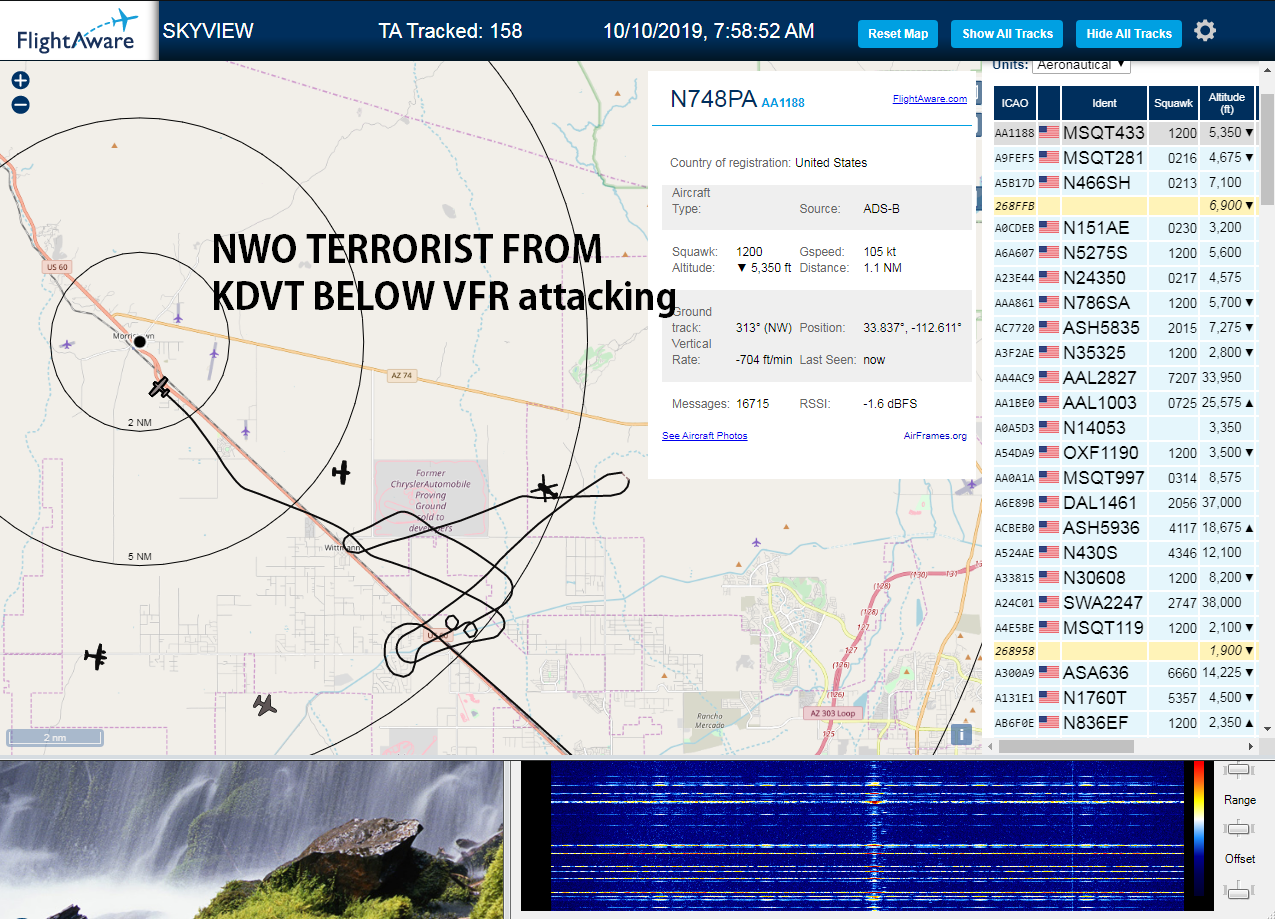Select black aircraft icon at looped track end
This screenshot has width=1275, height=919.
[x=546, y=489]
